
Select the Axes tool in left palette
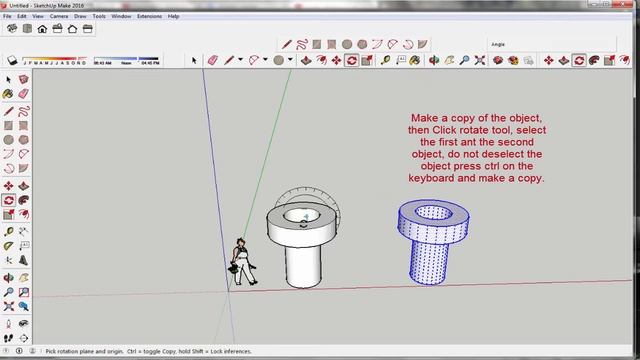click(9, 260)
